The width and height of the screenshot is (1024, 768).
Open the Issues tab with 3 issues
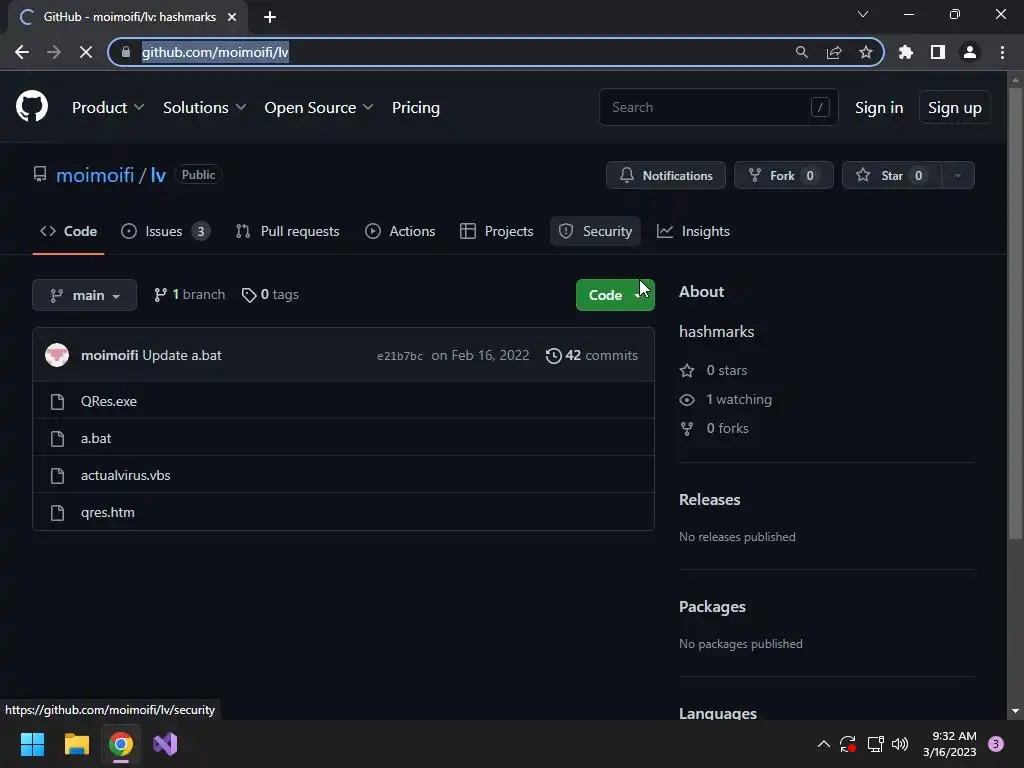(166, 231)
